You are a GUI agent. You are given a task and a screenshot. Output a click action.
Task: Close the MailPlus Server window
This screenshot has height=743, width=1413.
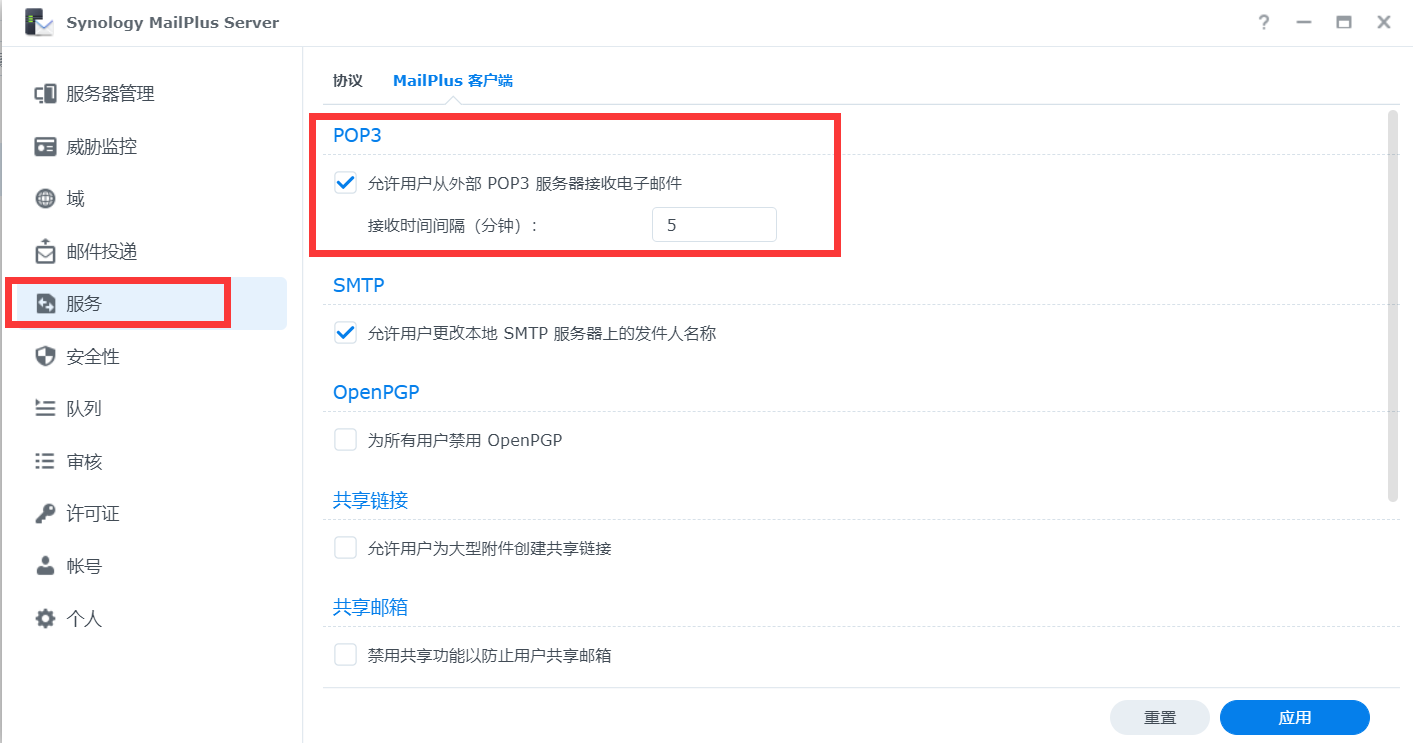[1384, 22]
